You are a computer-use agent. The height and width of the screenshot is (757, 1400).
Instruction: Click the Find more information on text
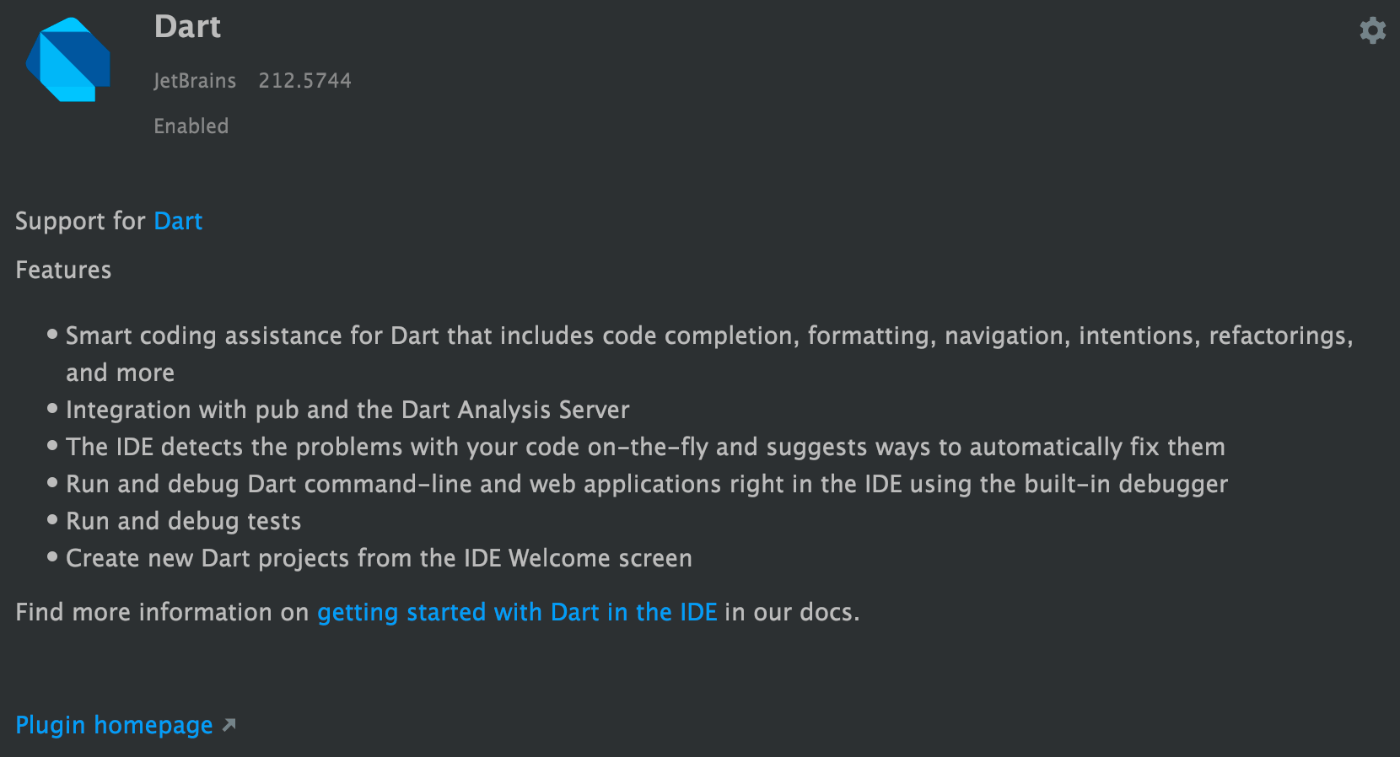tap(162, 612)
